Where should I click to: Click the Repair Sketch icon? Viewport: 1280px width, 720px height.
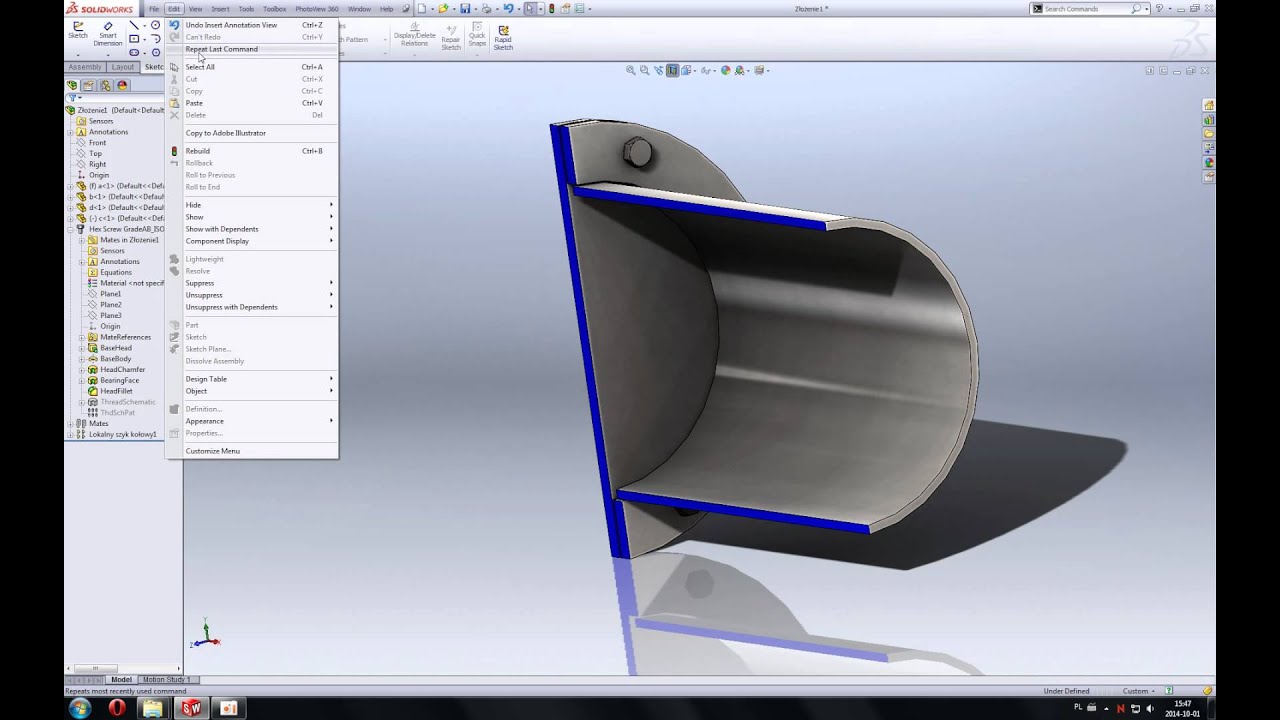tap(451, 38)
